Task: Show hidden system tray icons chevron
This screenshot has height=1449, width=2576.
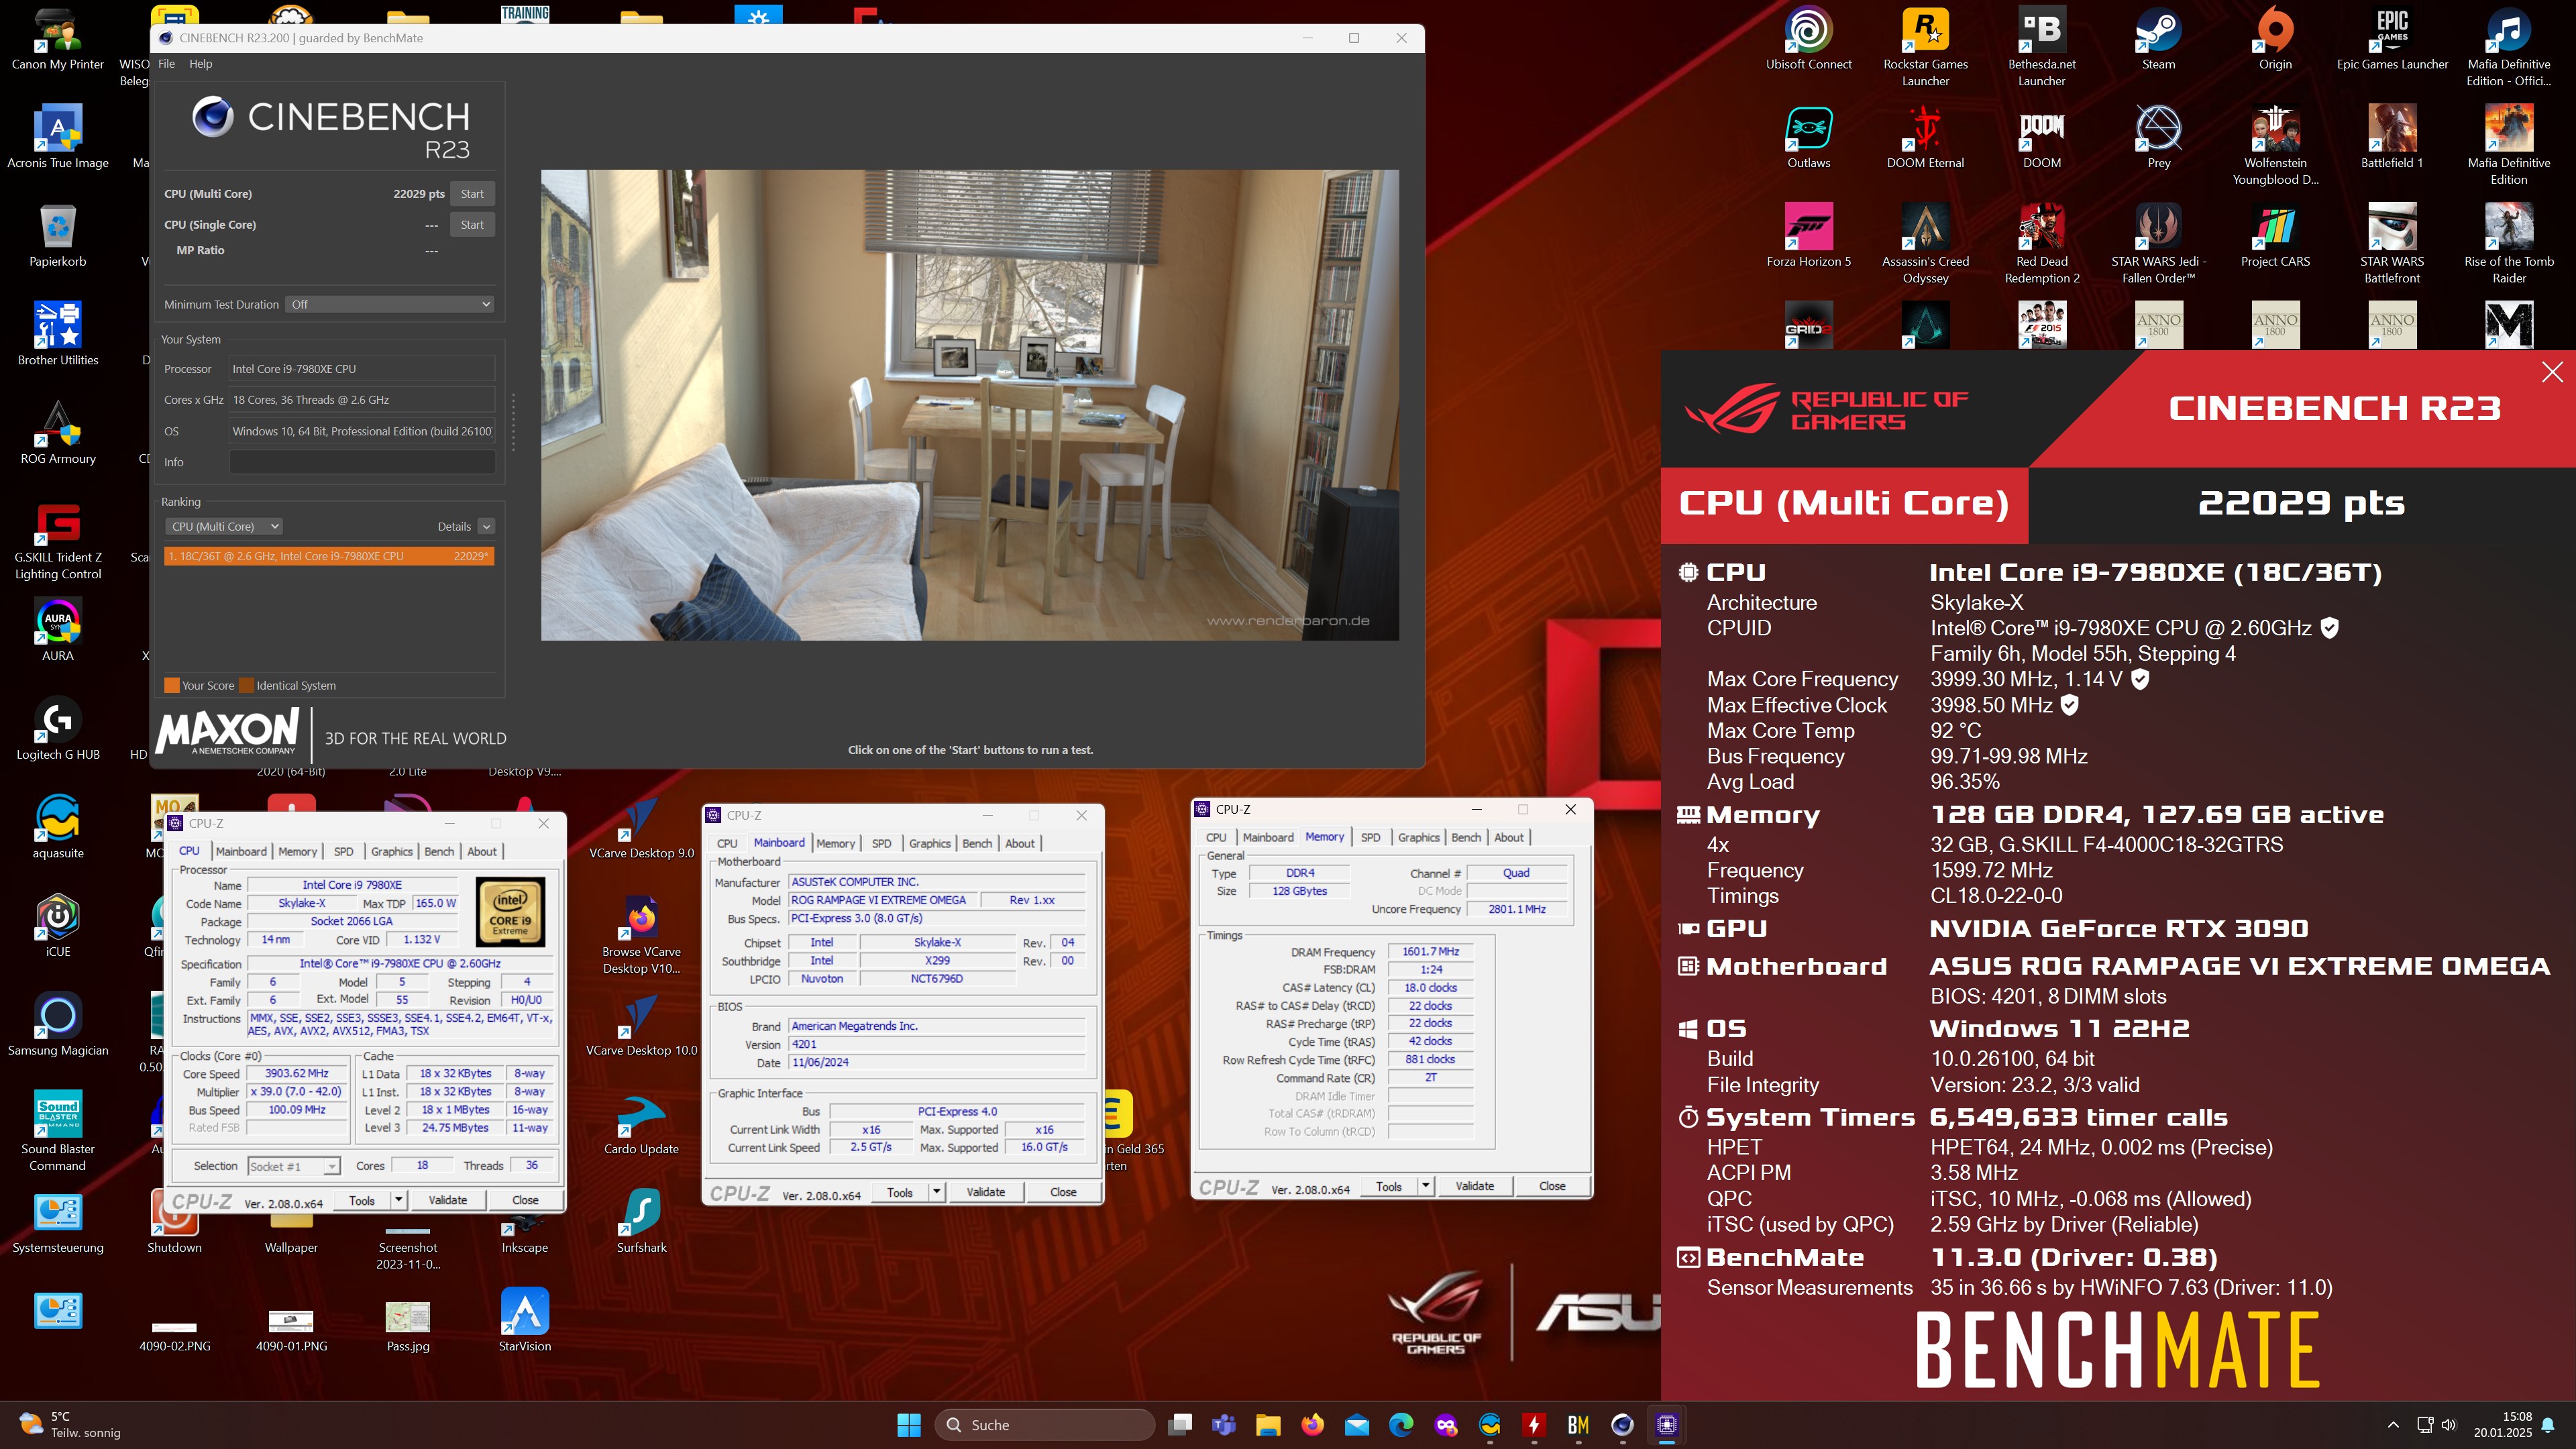Action: [2393, 1425]
